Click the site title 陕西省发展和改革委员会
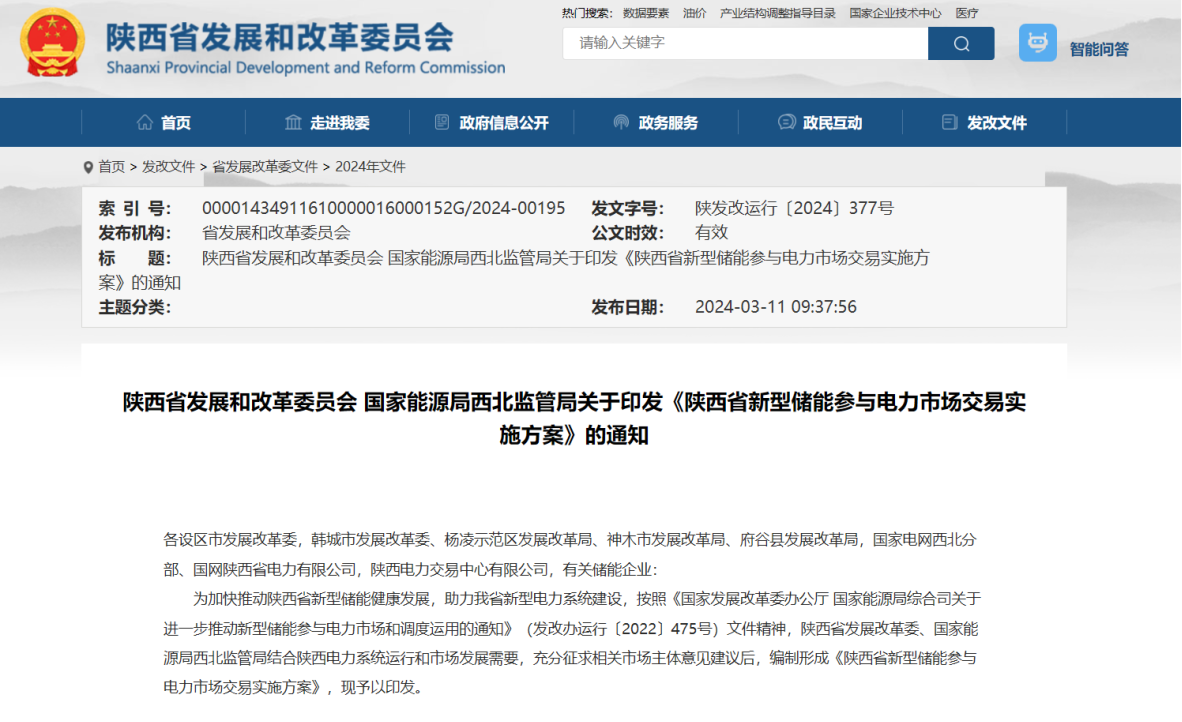 [x=280, y=37]
